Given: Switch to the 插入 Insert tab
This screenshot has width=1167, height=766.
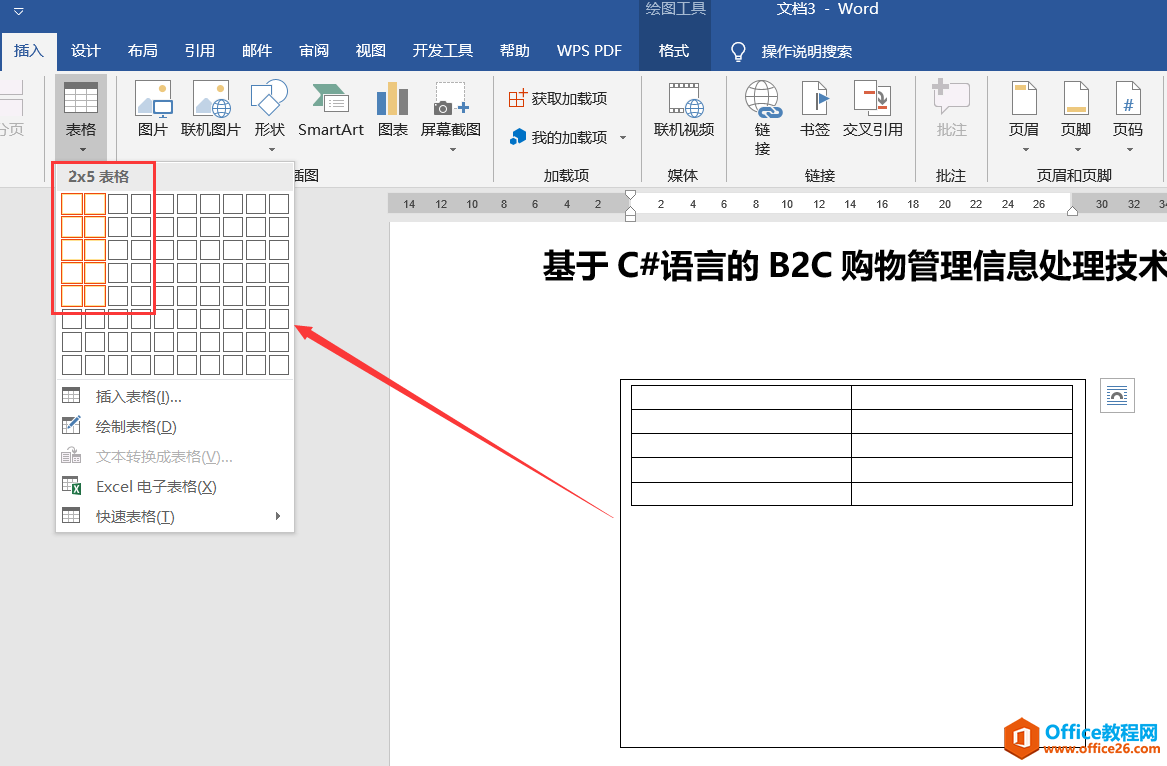Looking at the screenshot, I should [x=28, y=51].
